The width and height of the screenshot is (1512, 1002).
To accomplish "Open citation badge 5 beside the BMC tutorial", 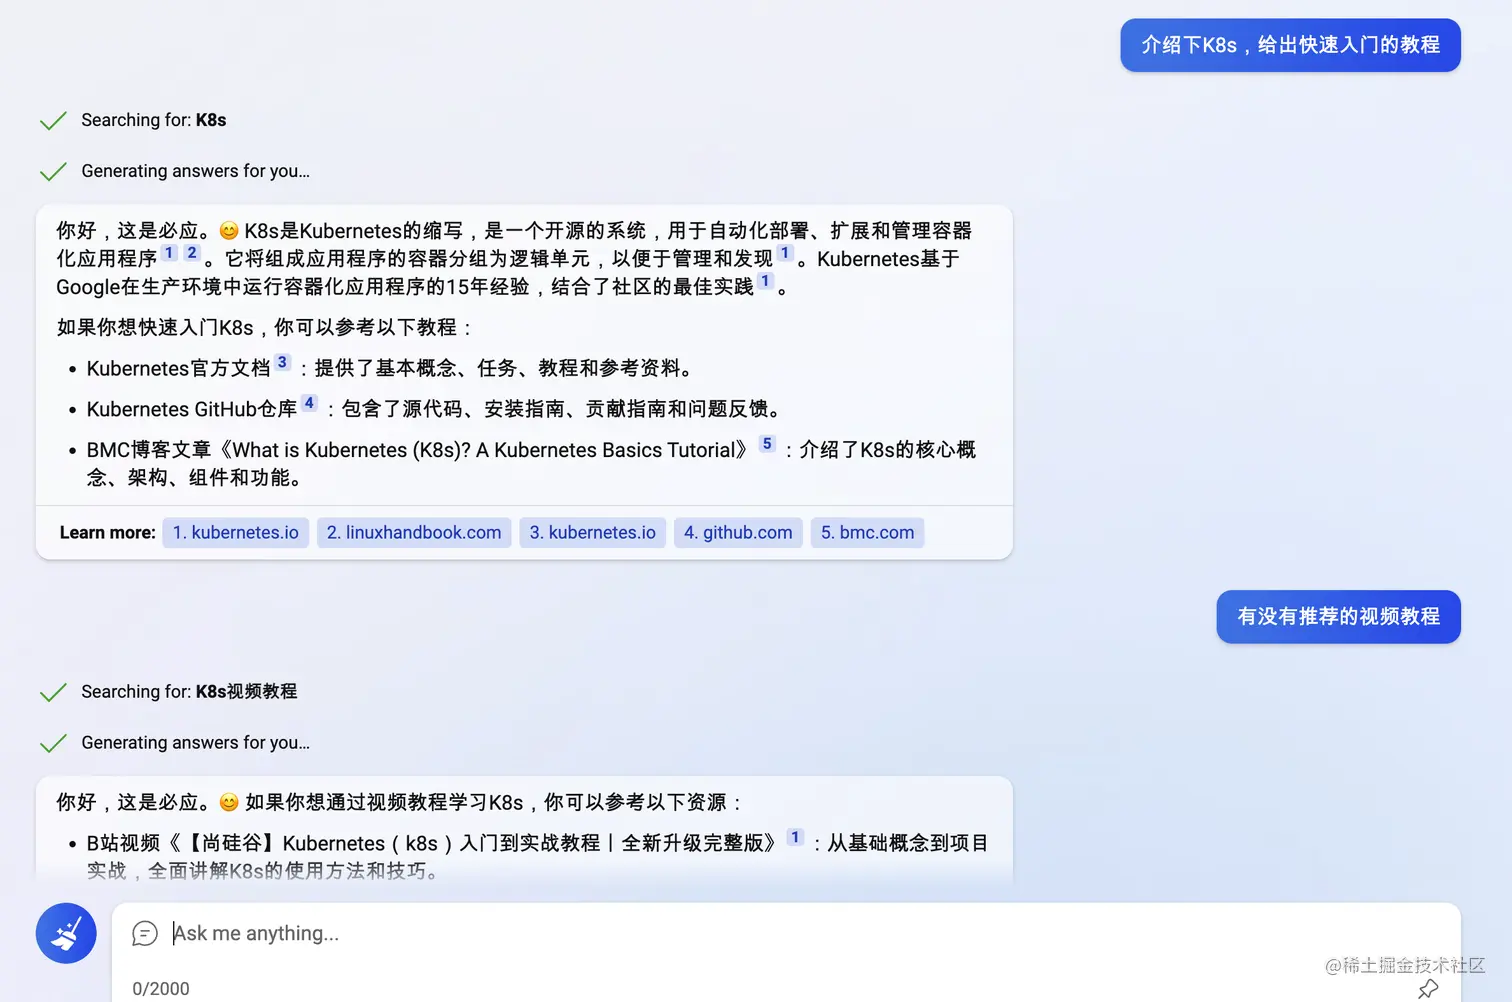I will point(766,443).
